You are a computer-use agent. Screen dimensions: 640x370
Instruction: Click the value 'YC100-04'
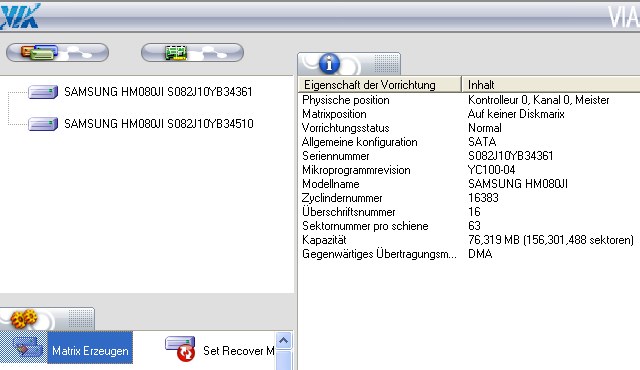491,170
